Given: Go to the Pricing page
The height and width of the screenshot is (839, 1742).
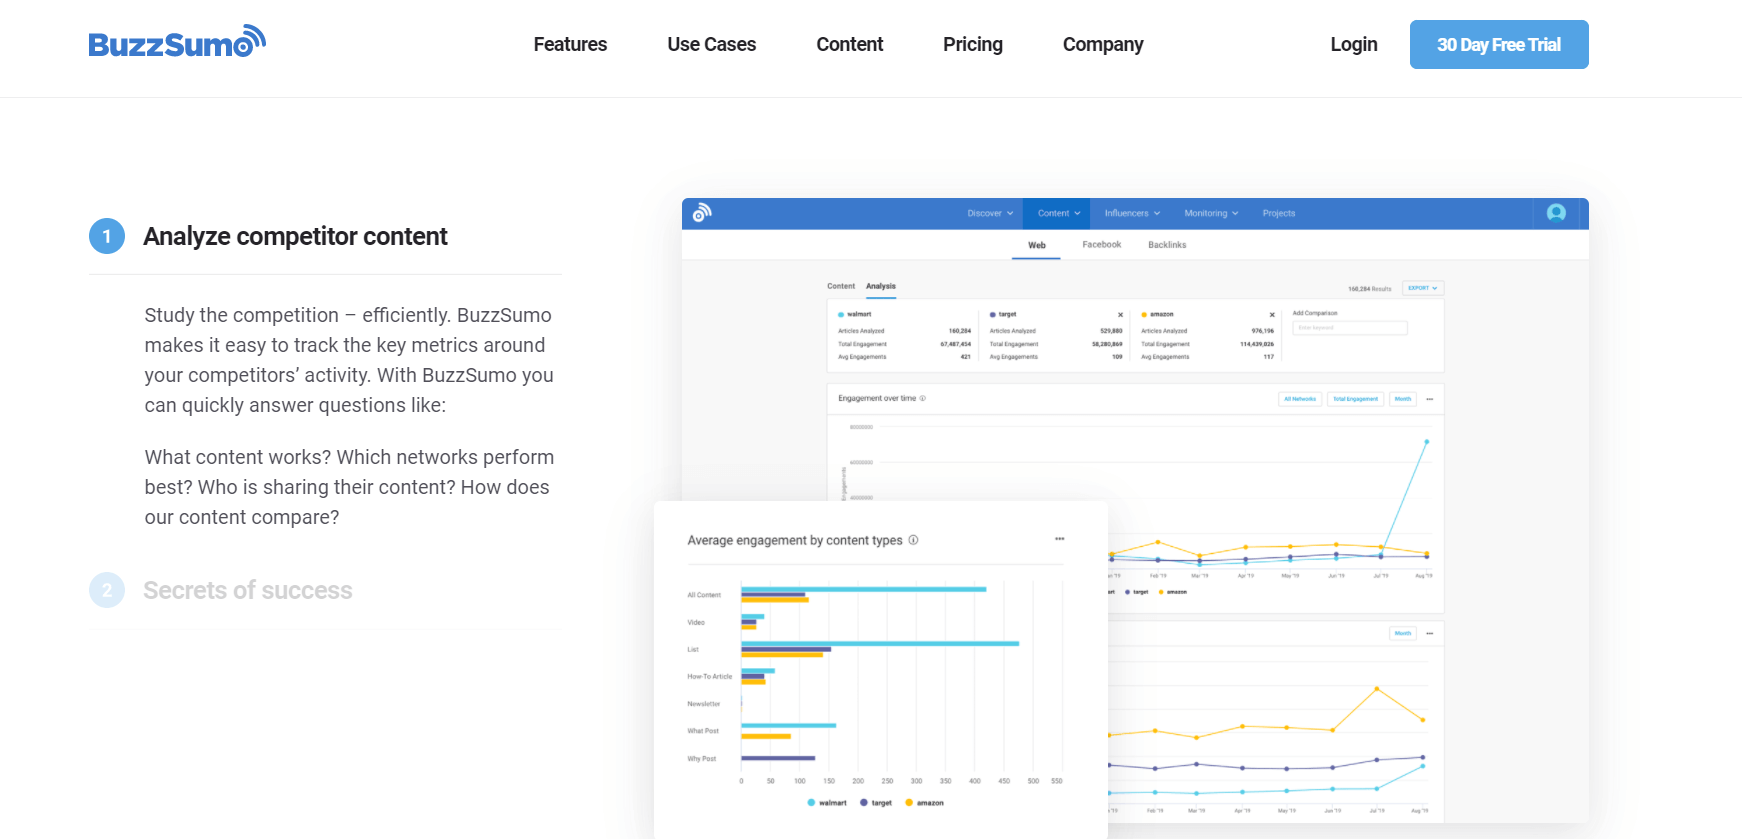Looking at the screenshot, I should point(972,44).
